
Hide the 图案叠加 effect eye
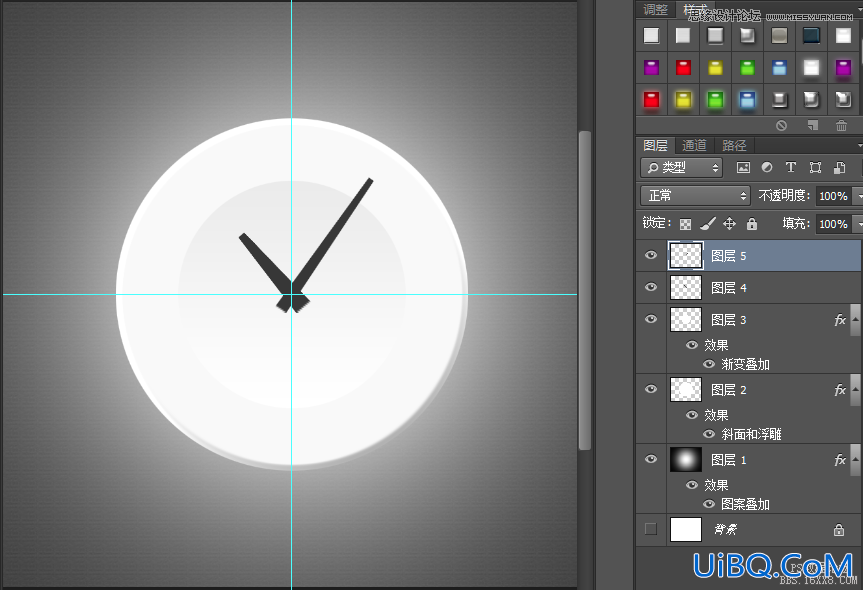709,504
